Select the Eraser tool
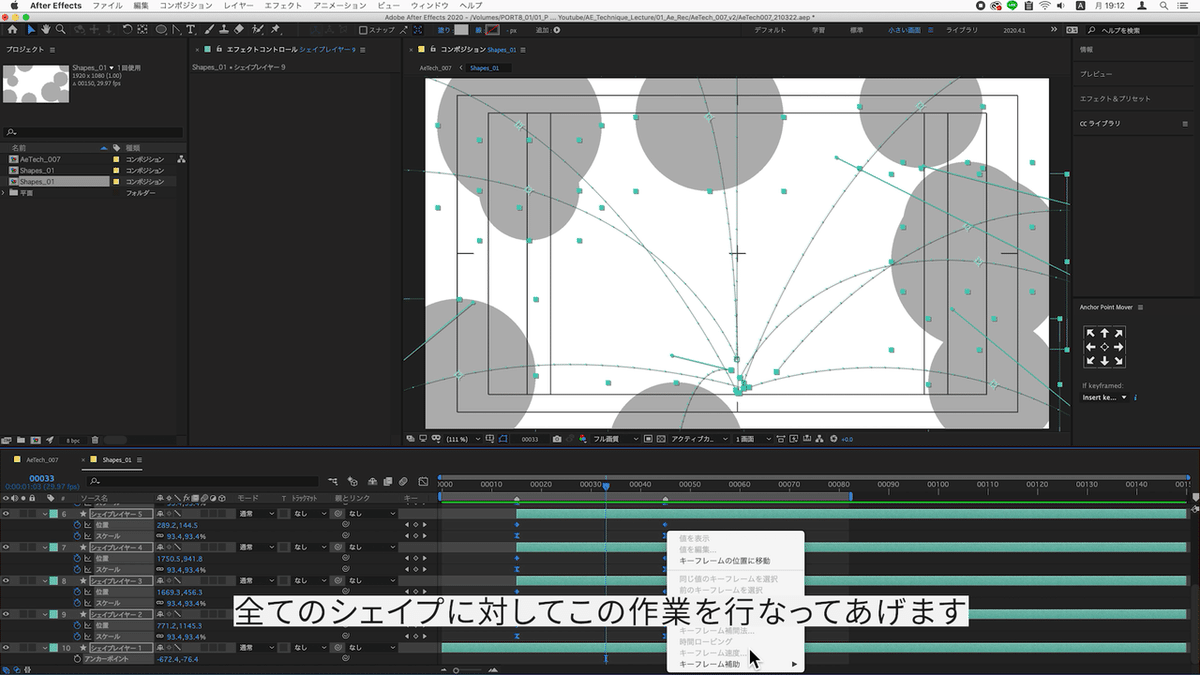Viewport: 1200px width, 675px height. point(239,30)
